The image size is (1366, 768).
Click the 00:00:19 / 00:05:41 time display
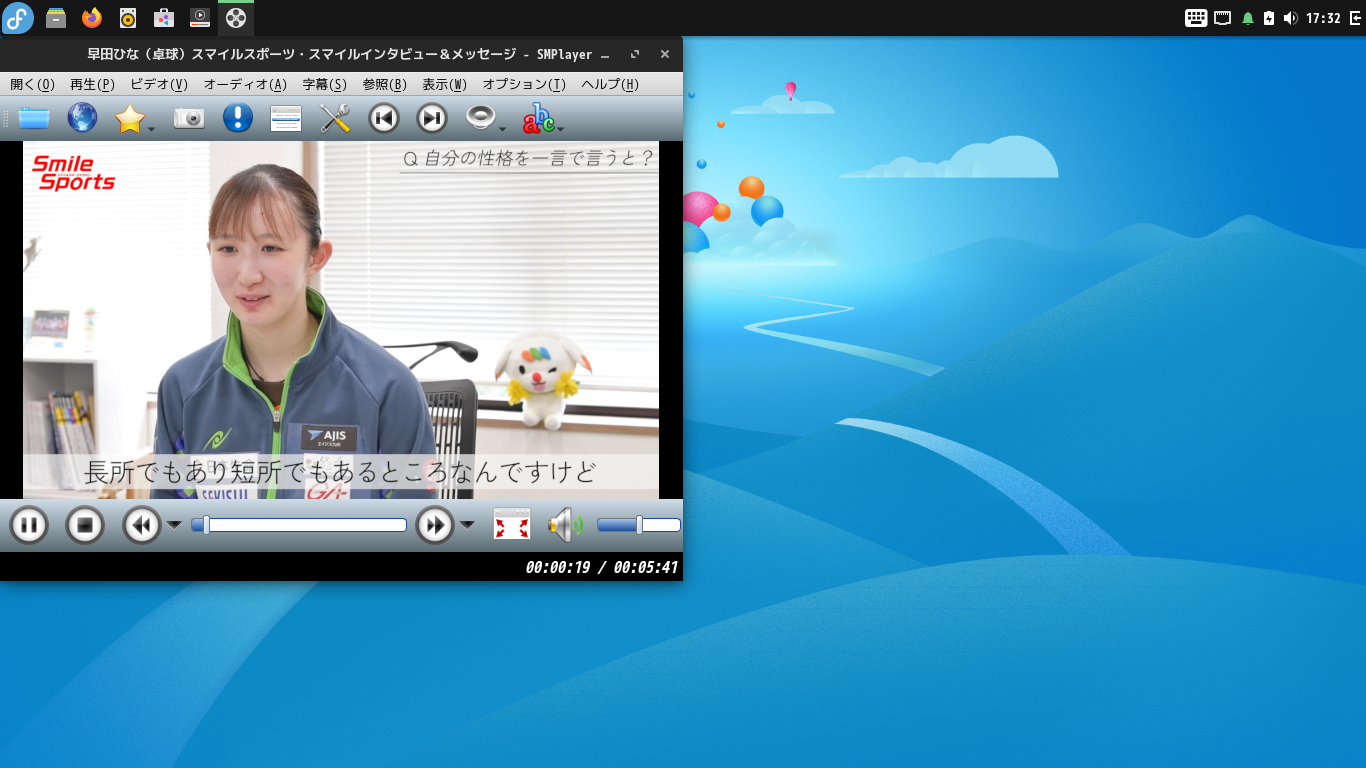point(602,568)
